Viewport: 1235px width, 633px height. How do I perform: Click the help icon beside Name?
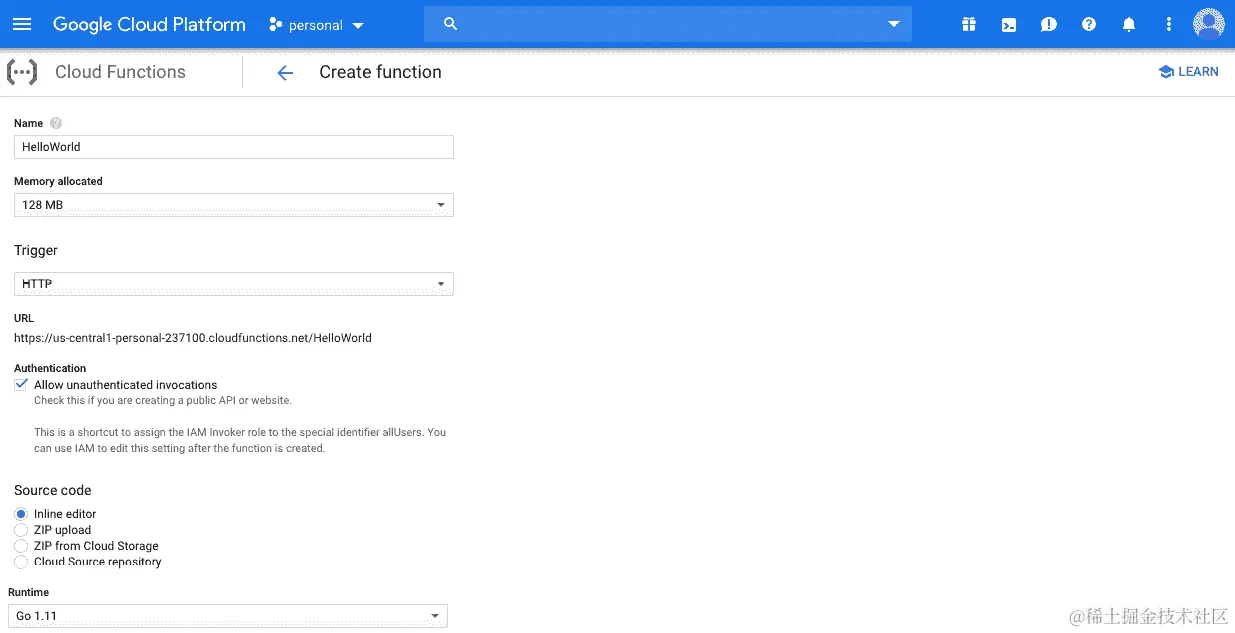coord(56,123)
